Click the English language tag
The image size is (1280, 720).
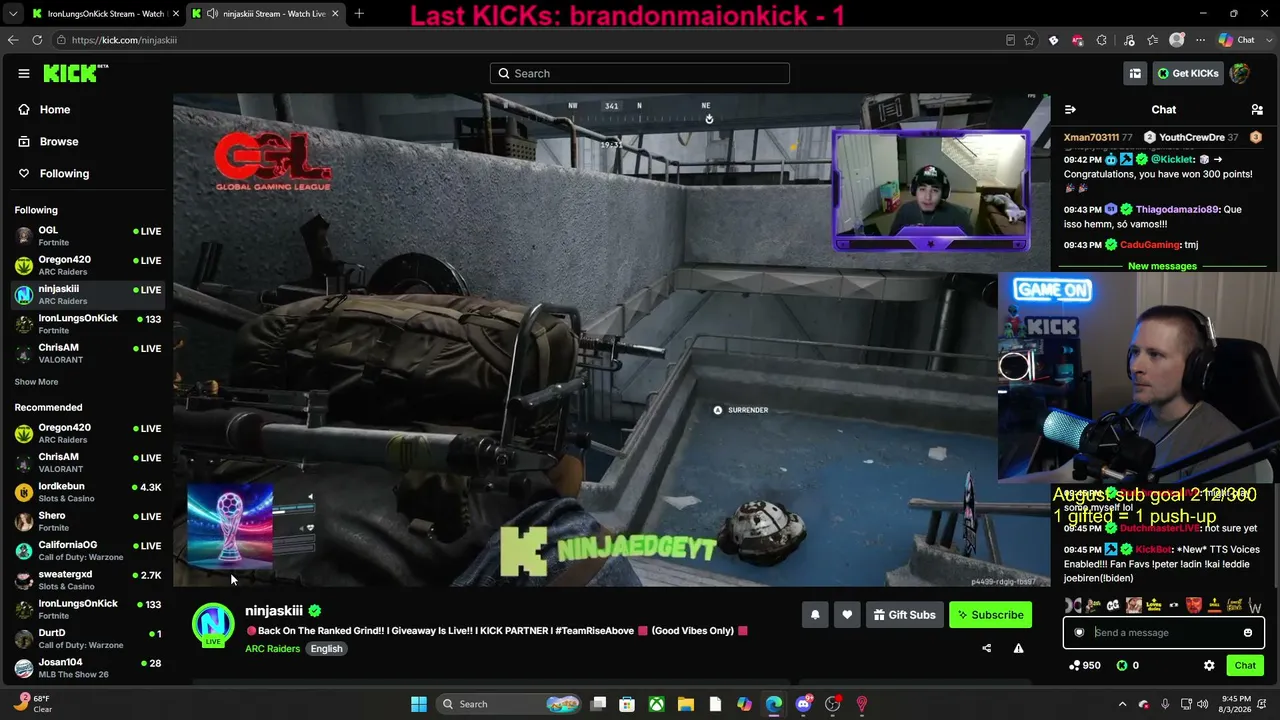(326, 649)
